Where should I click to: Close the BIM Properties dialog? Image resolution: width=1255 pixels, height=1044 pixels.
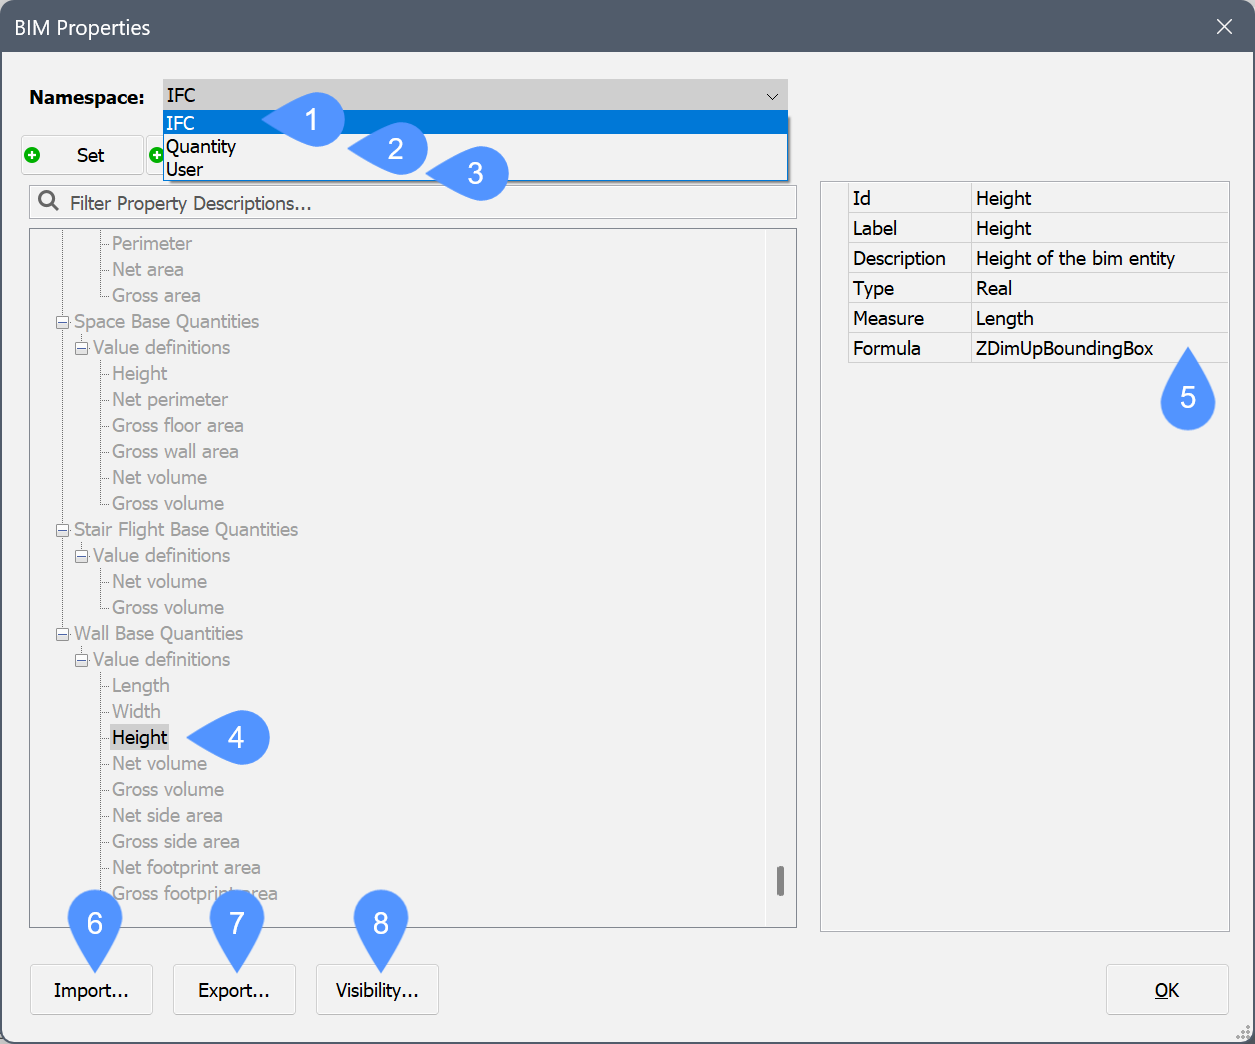point(1224,27)
